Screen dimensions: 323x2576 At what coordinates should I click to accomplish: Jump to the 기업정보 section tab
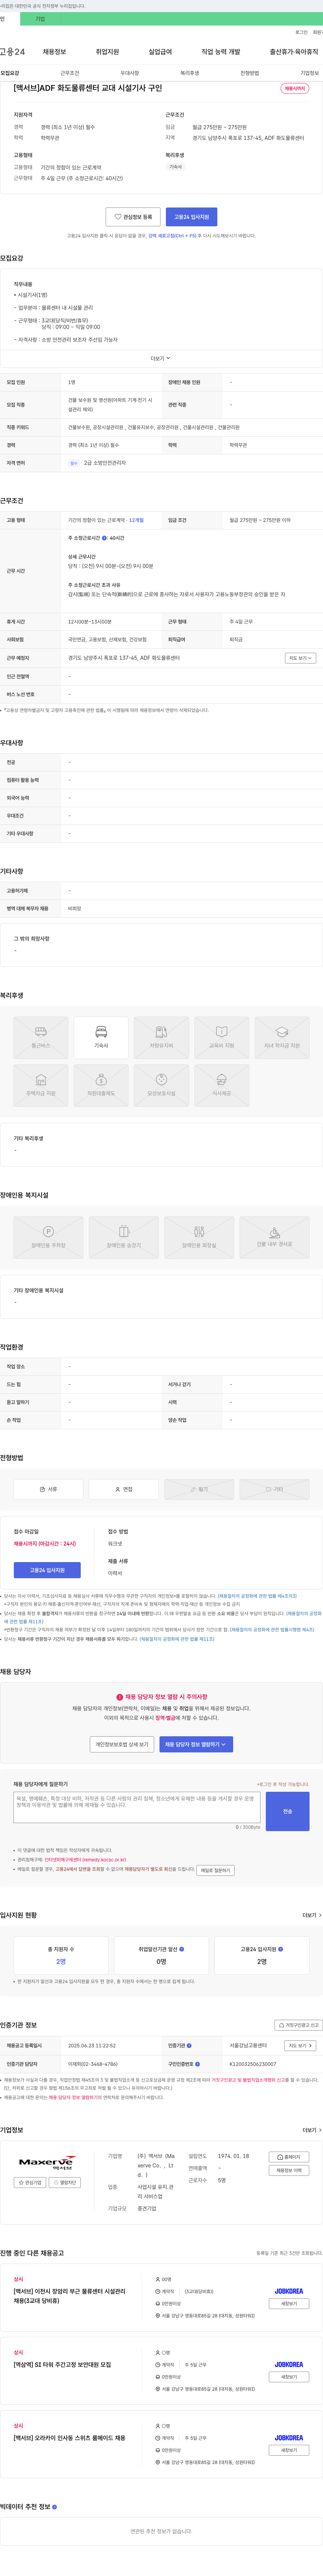310,73
